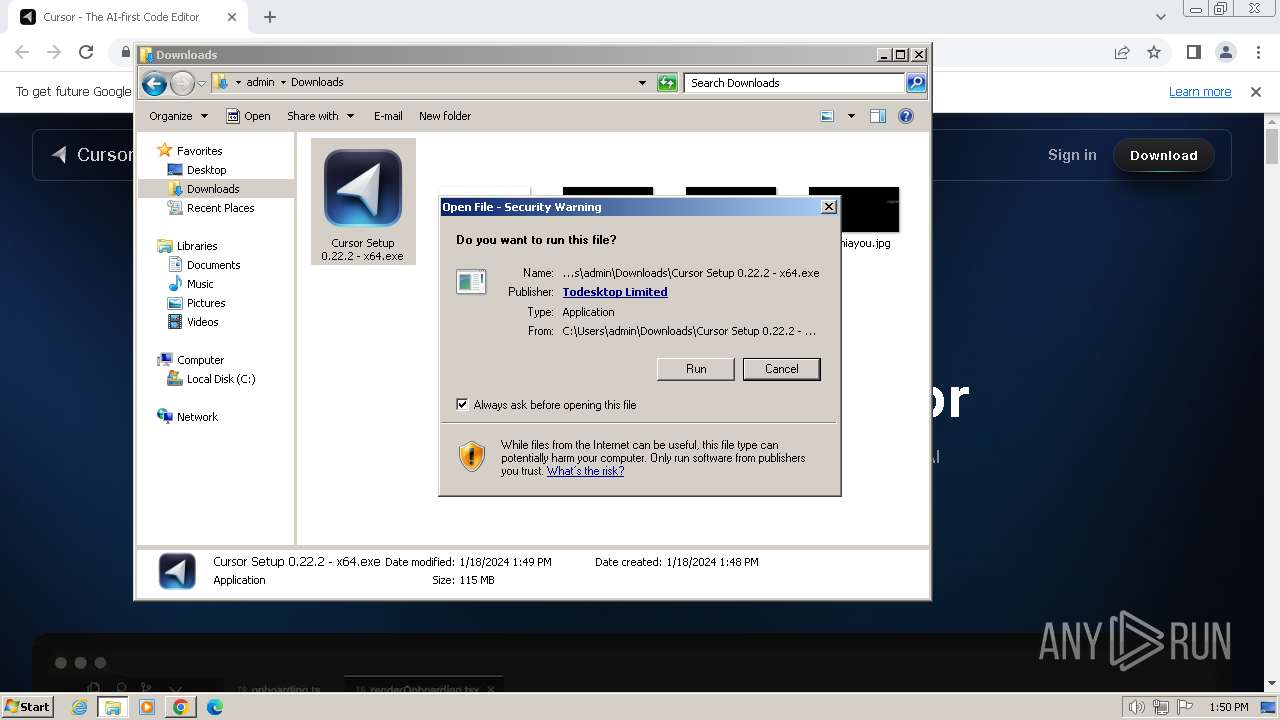Reload the page in Chrome
The image size is (1280, 720).
coord(86,52)
